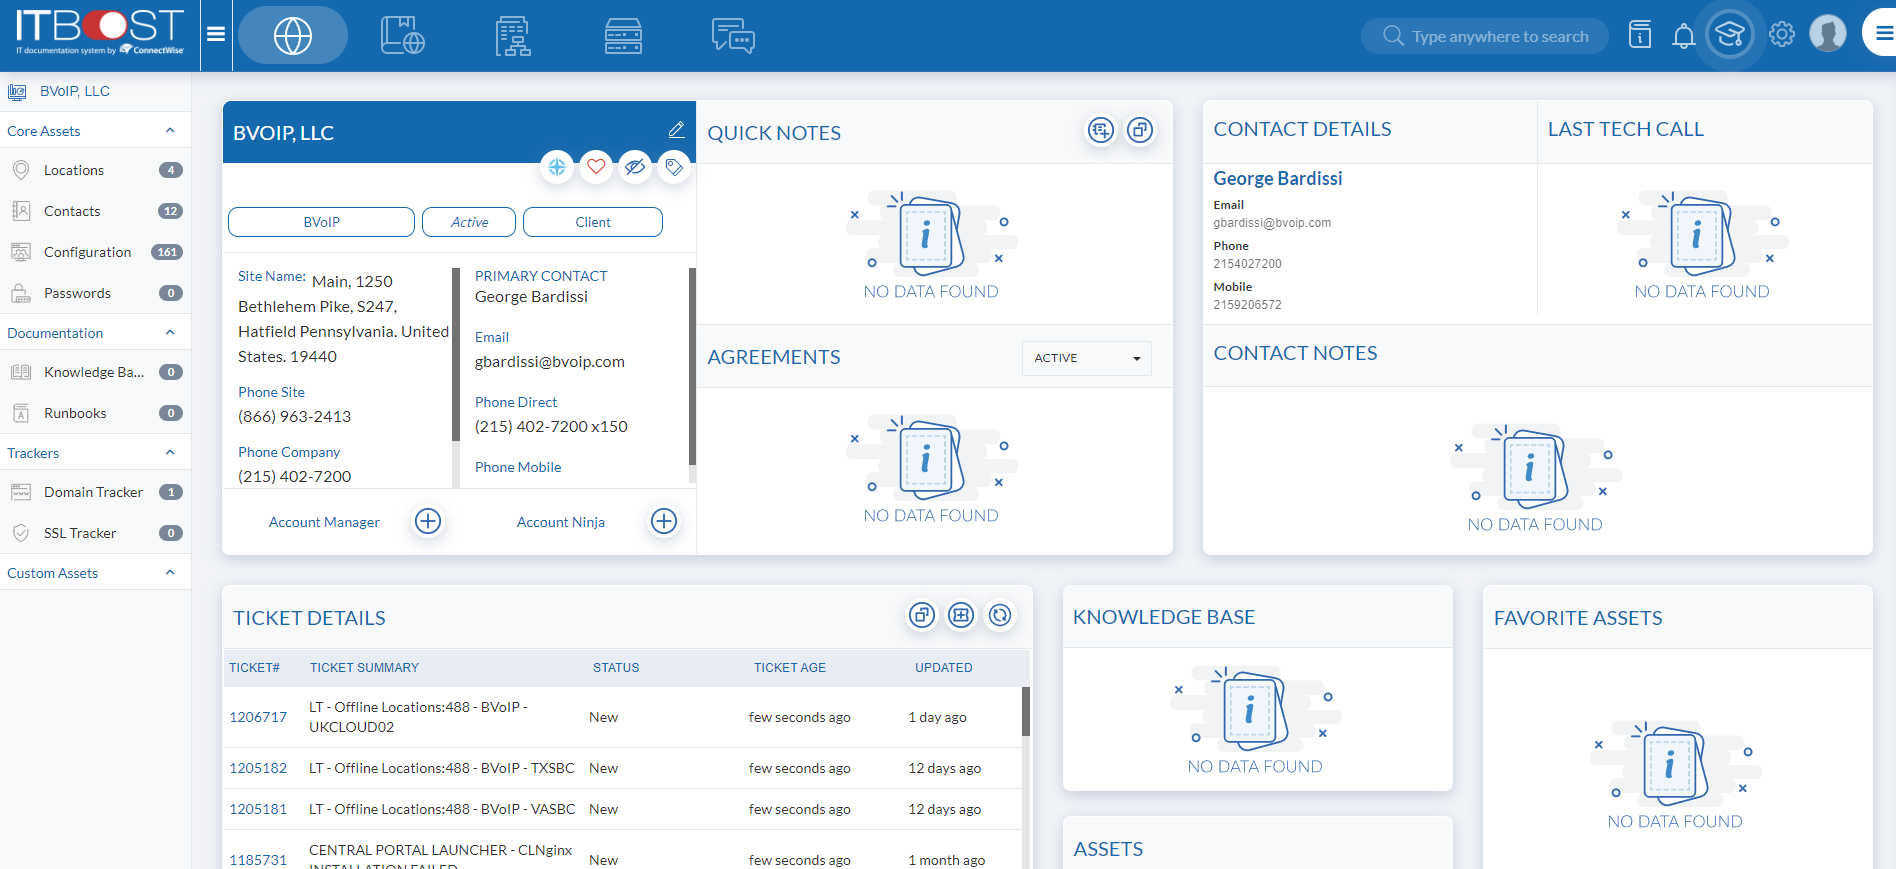Collapse the Trackers section
The width and height of the screenshot is (1896, 869).
170,453
